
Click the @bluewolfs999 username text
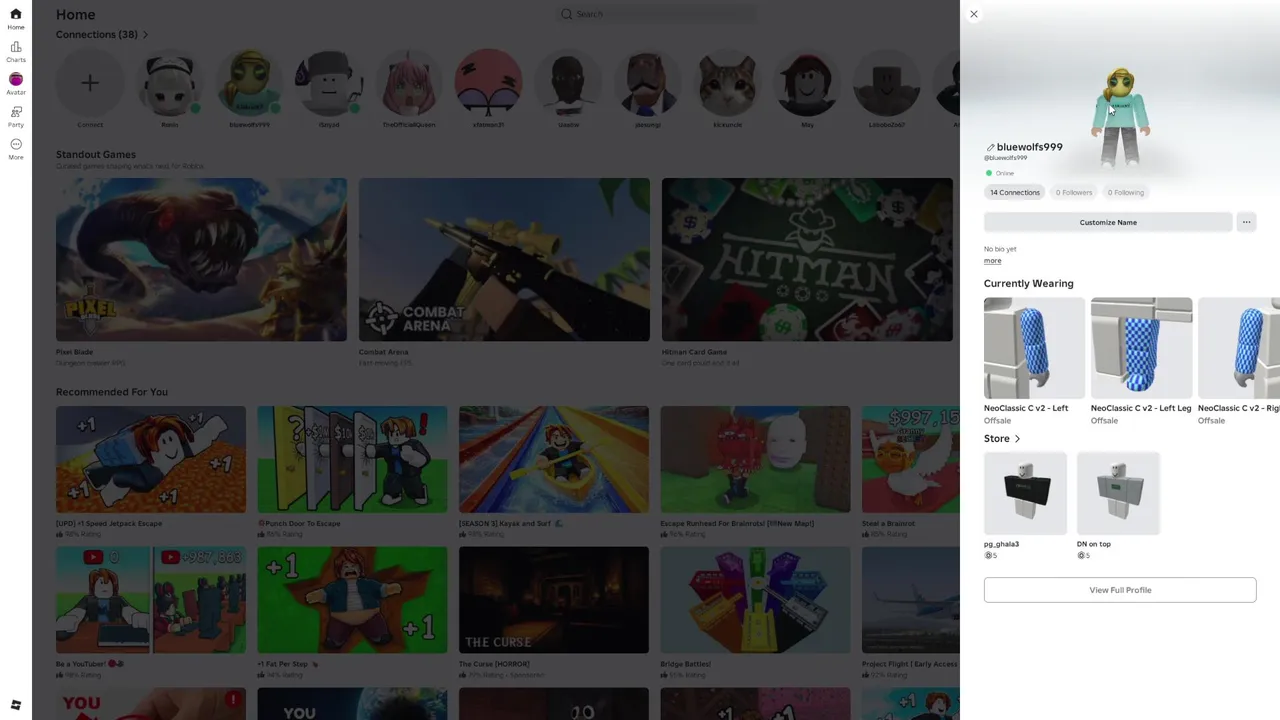1006,158
